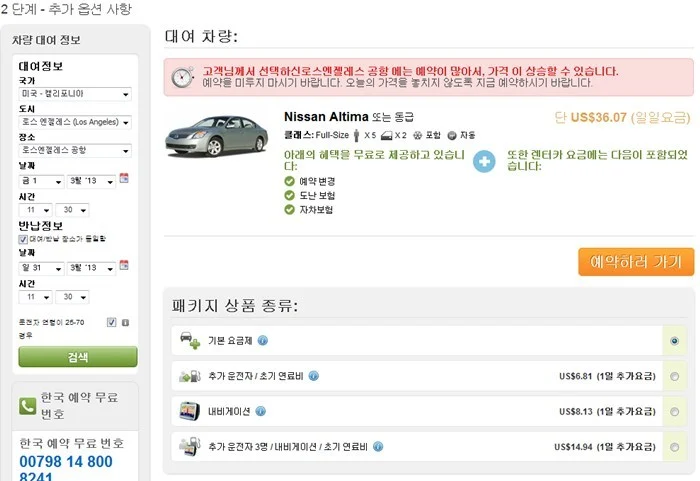Open the pickup month dropdown 3월 '13
Image resolution: width=700 pixels, height=481 pixels.
coord(92,181)
